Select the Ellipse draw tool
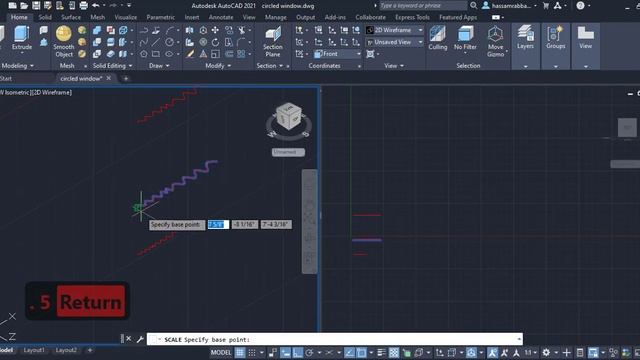Image resolution: width=640 pixels, height=360 pixels. 169,54
